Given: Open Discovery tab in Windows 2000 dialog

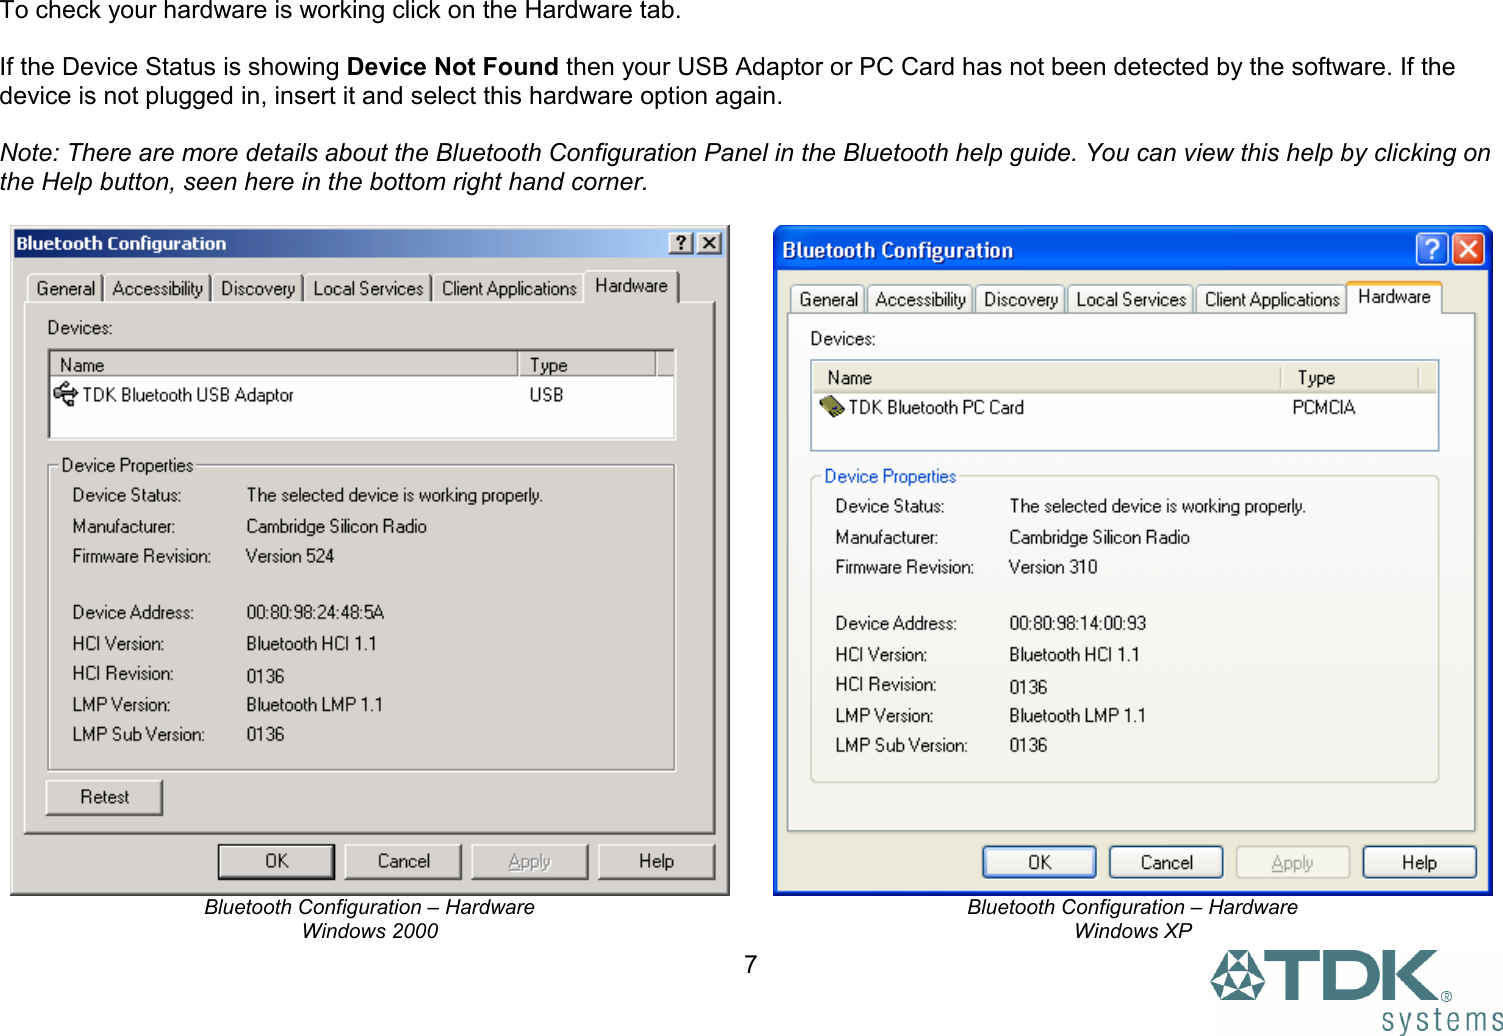Looking at the screenshot, I should 258,288.
